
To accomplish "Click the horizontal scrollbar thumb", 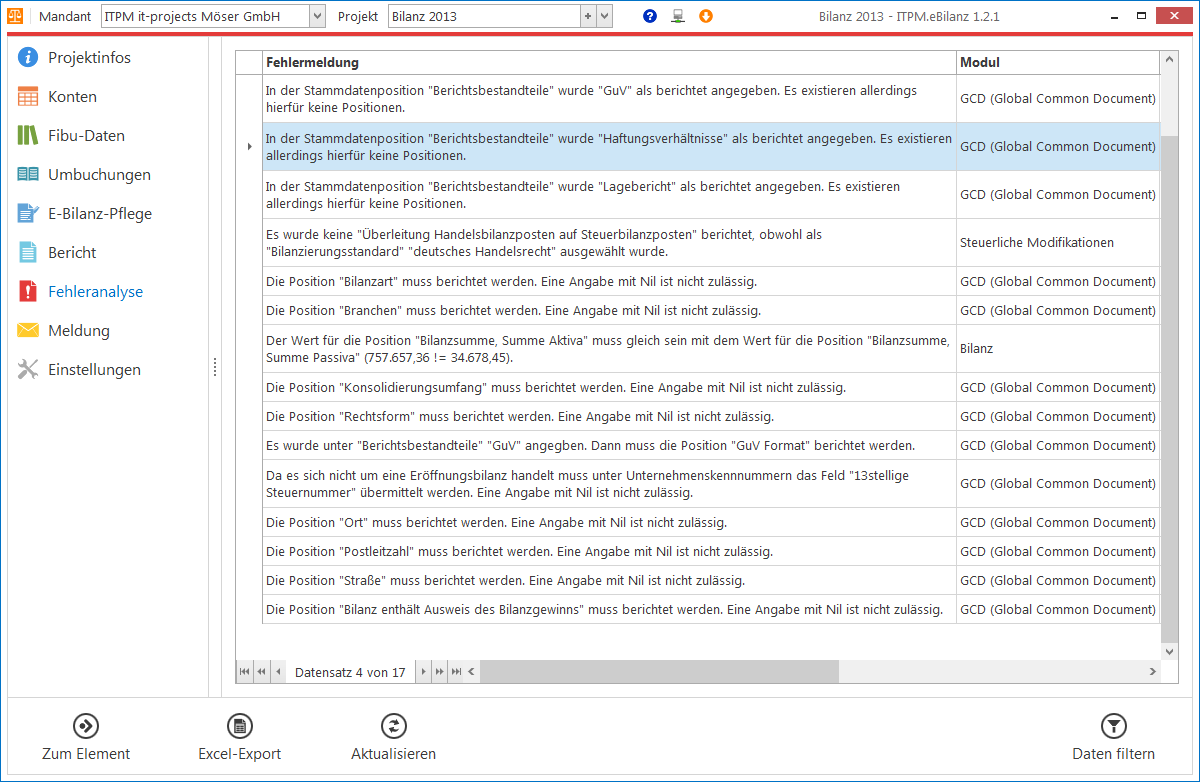I will coord(658,672).
